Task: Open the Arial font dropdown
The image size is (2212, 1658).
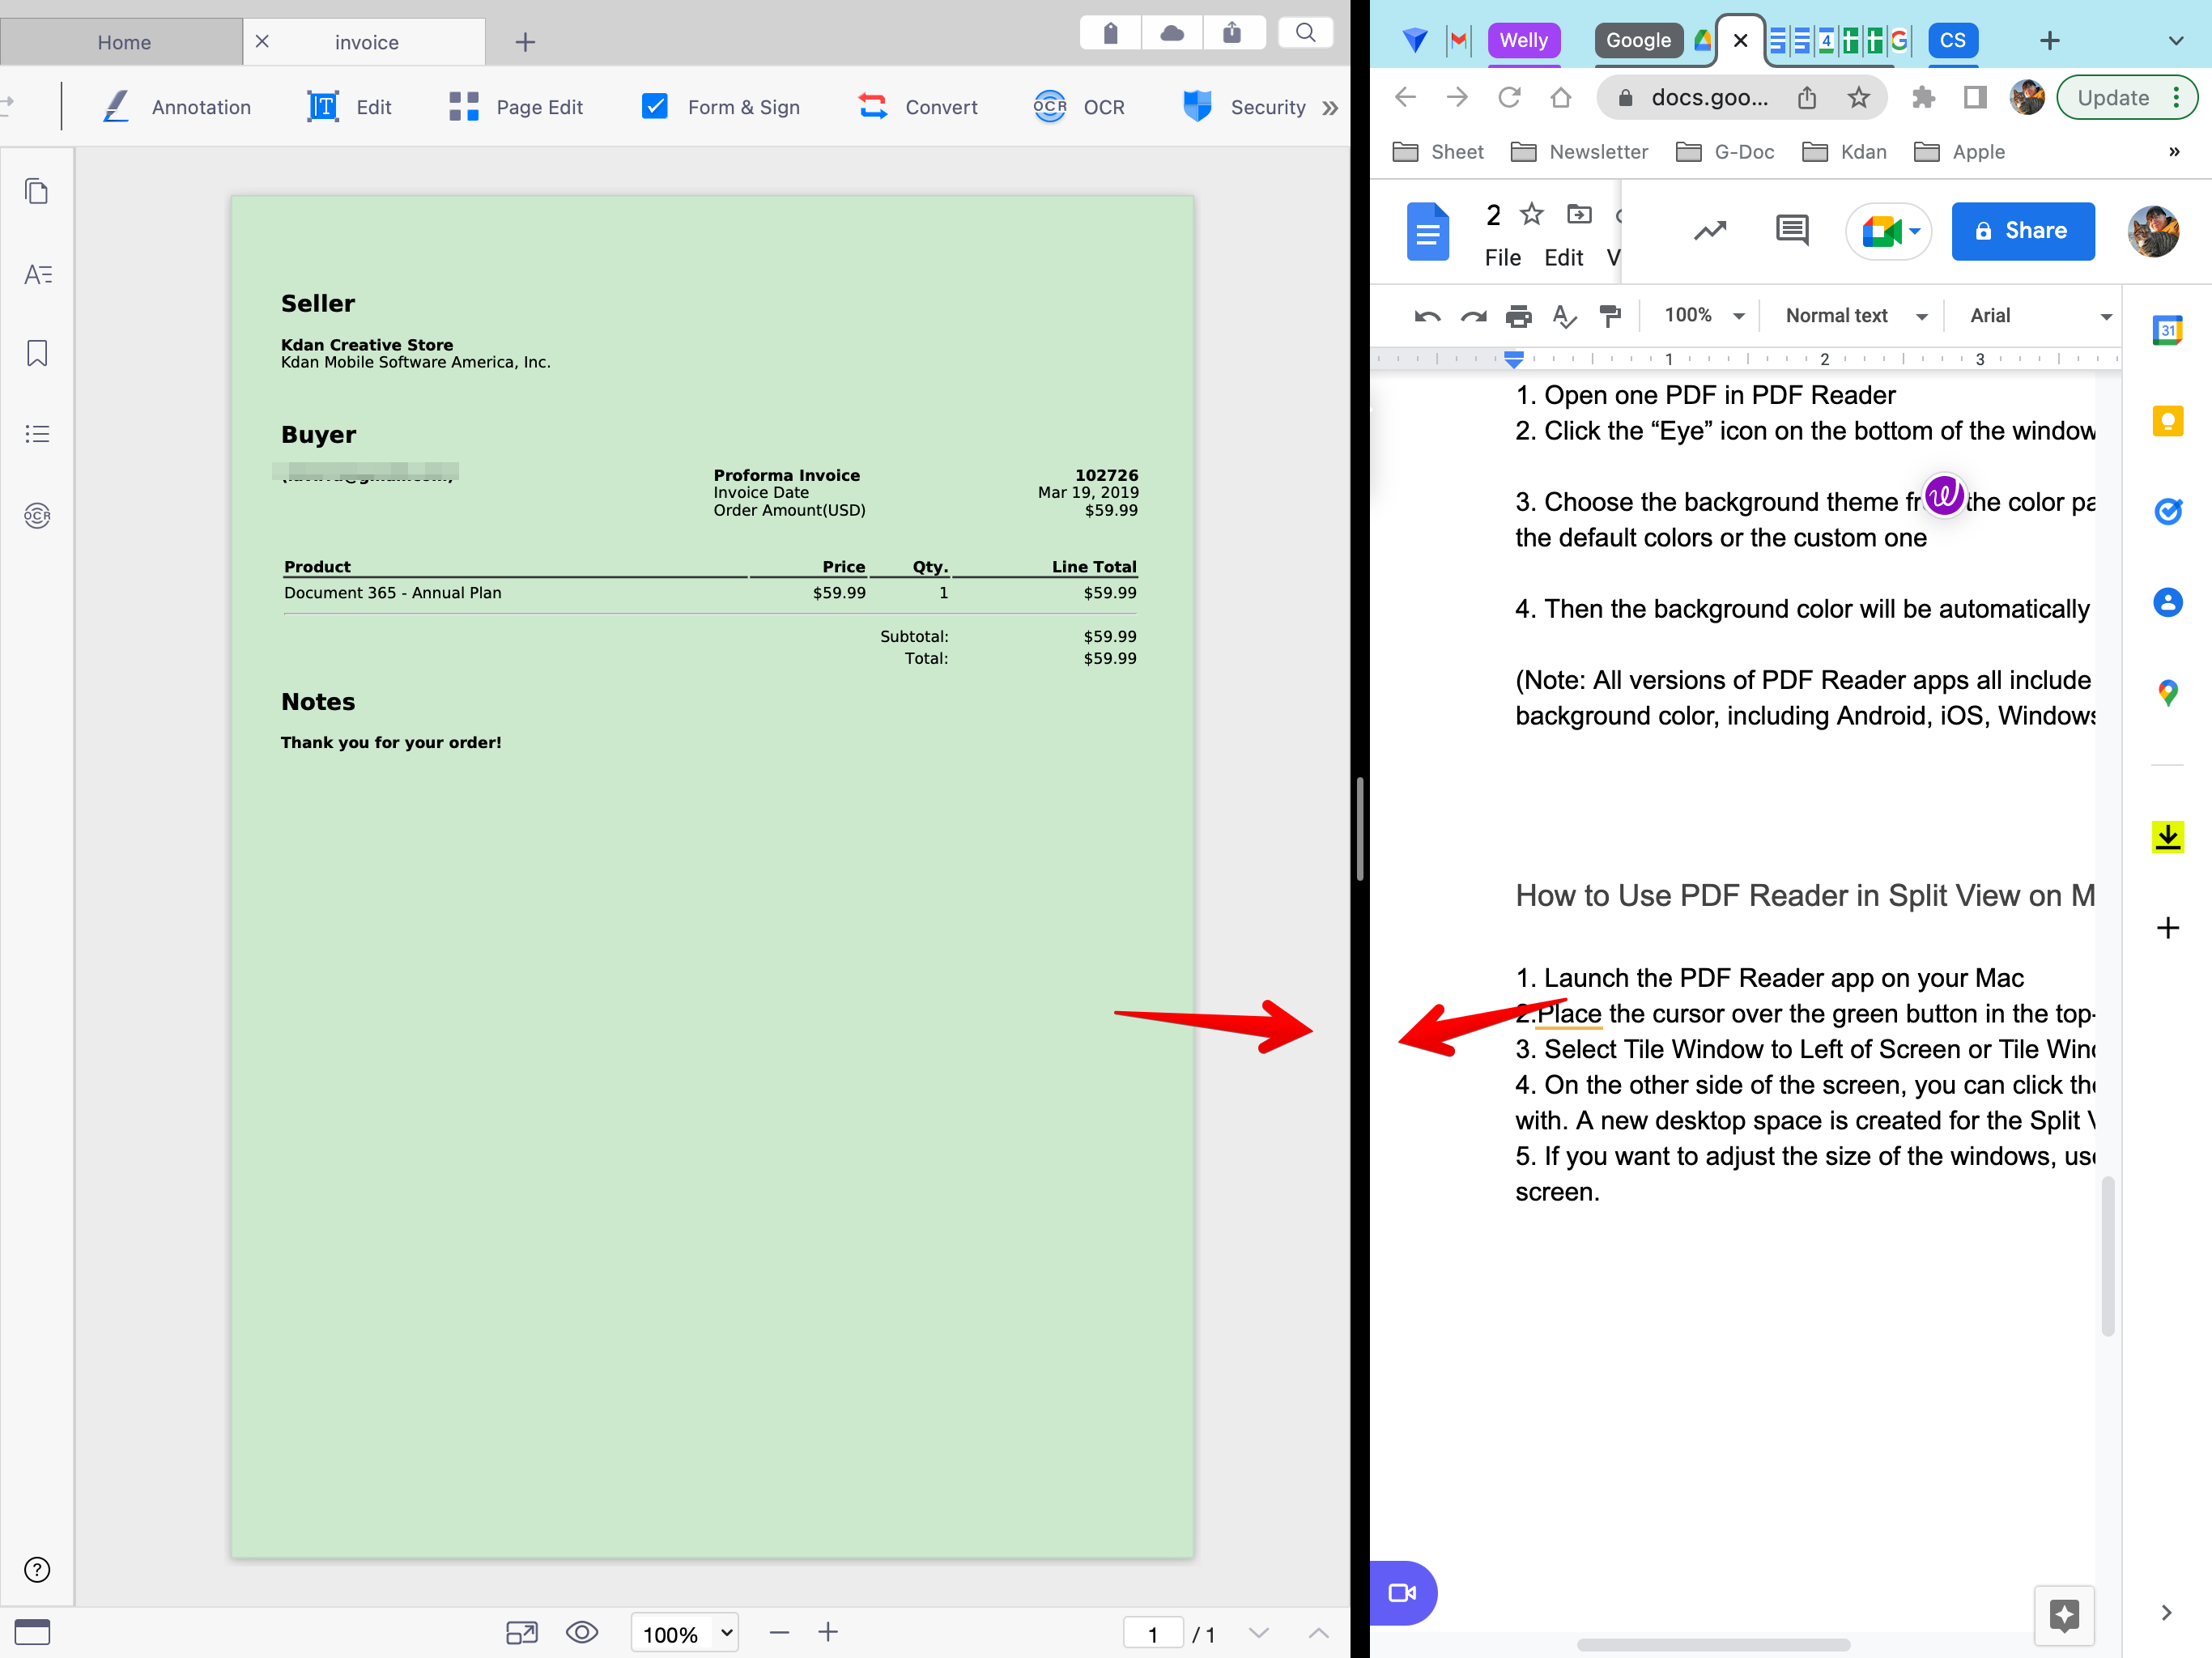Action: (x=2040, y=316)
